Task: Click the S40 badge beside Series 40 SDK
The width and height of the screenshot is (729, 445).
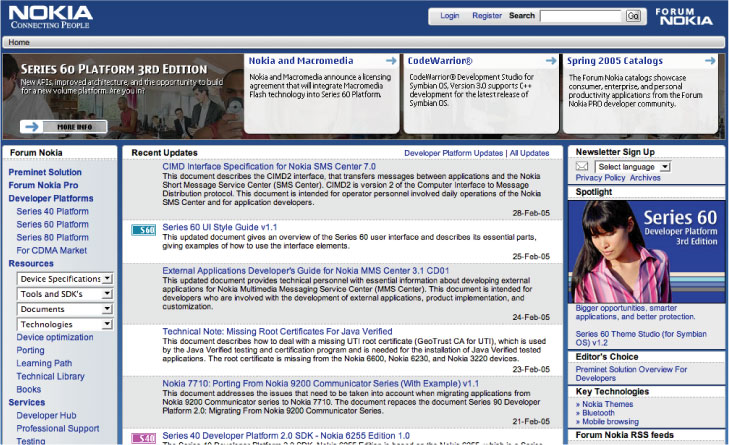Action: click(x=143, y=437)
